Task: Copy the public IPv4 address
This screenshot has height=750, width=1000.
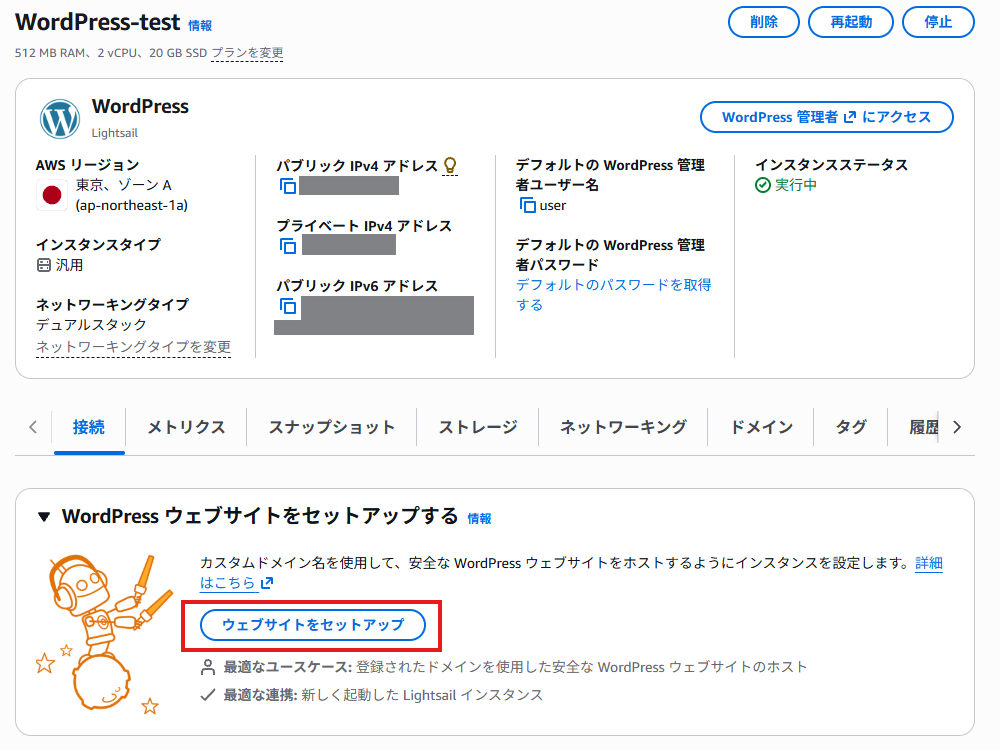Action: [288, 186]
